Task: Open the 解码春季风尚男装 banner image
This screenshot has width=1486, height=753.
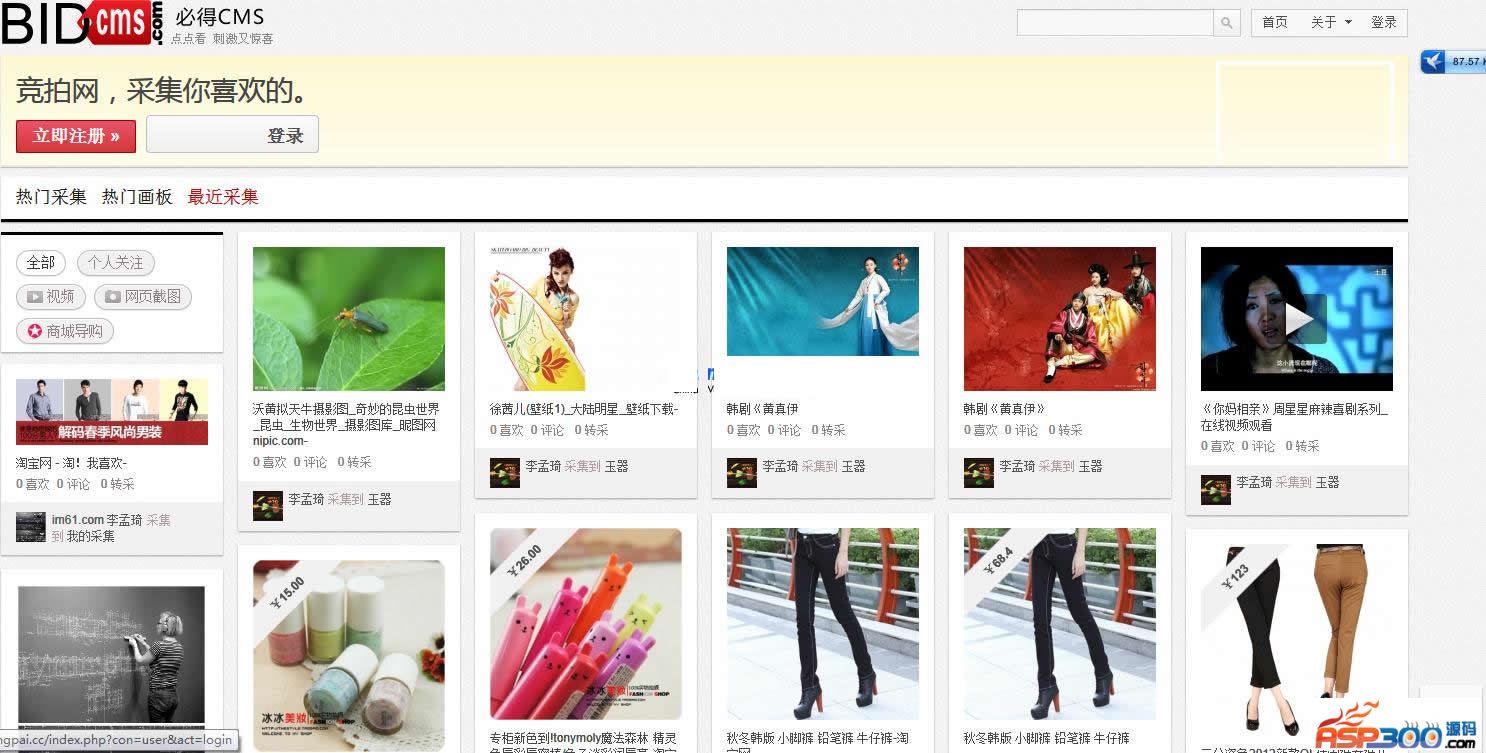Action: point(112,412)
